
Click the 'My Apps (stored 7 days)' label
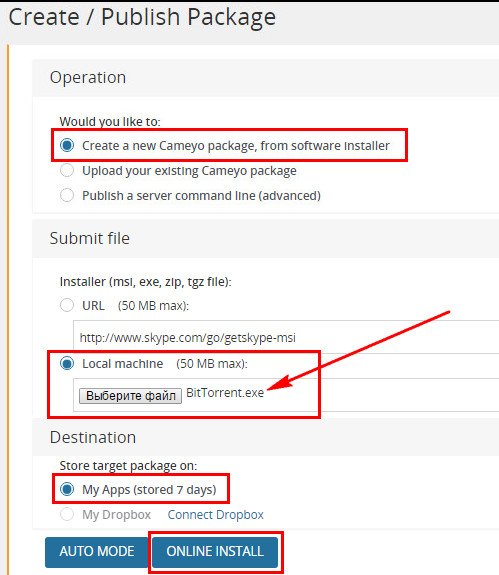click(149, 490)
